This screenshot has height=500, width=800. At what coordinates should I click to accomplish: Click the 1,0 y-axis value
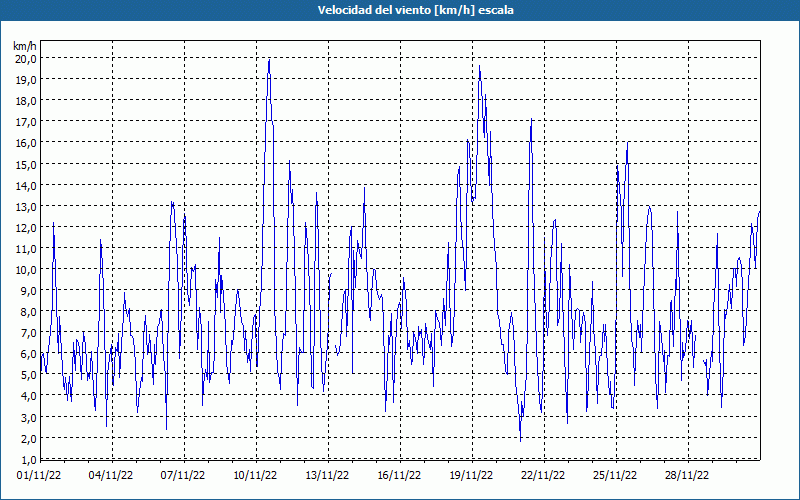29,460
